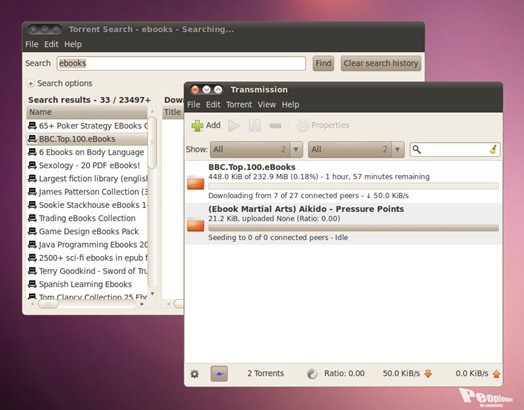Open Edit menu in Torrent Search window
This screenshot has width=524, height=410.
coord(51,44)
